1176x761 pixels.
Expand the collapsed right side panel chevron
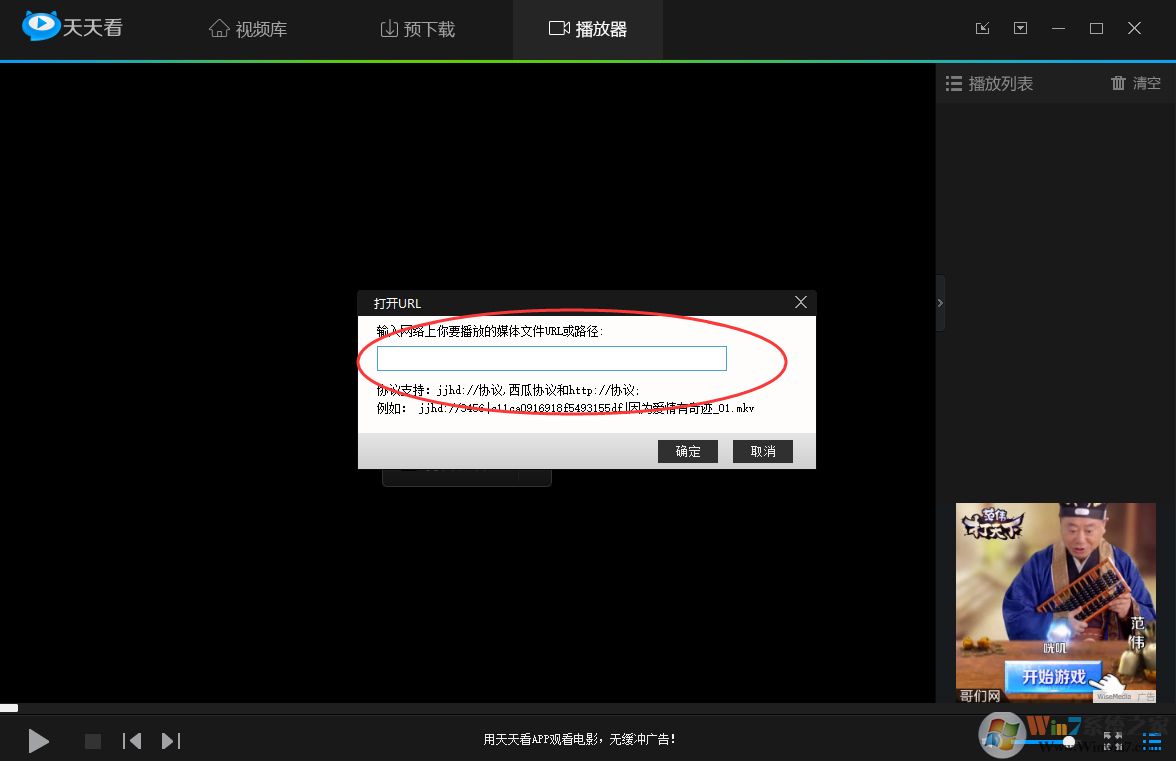pyautogui.click(x=939, y=302)
